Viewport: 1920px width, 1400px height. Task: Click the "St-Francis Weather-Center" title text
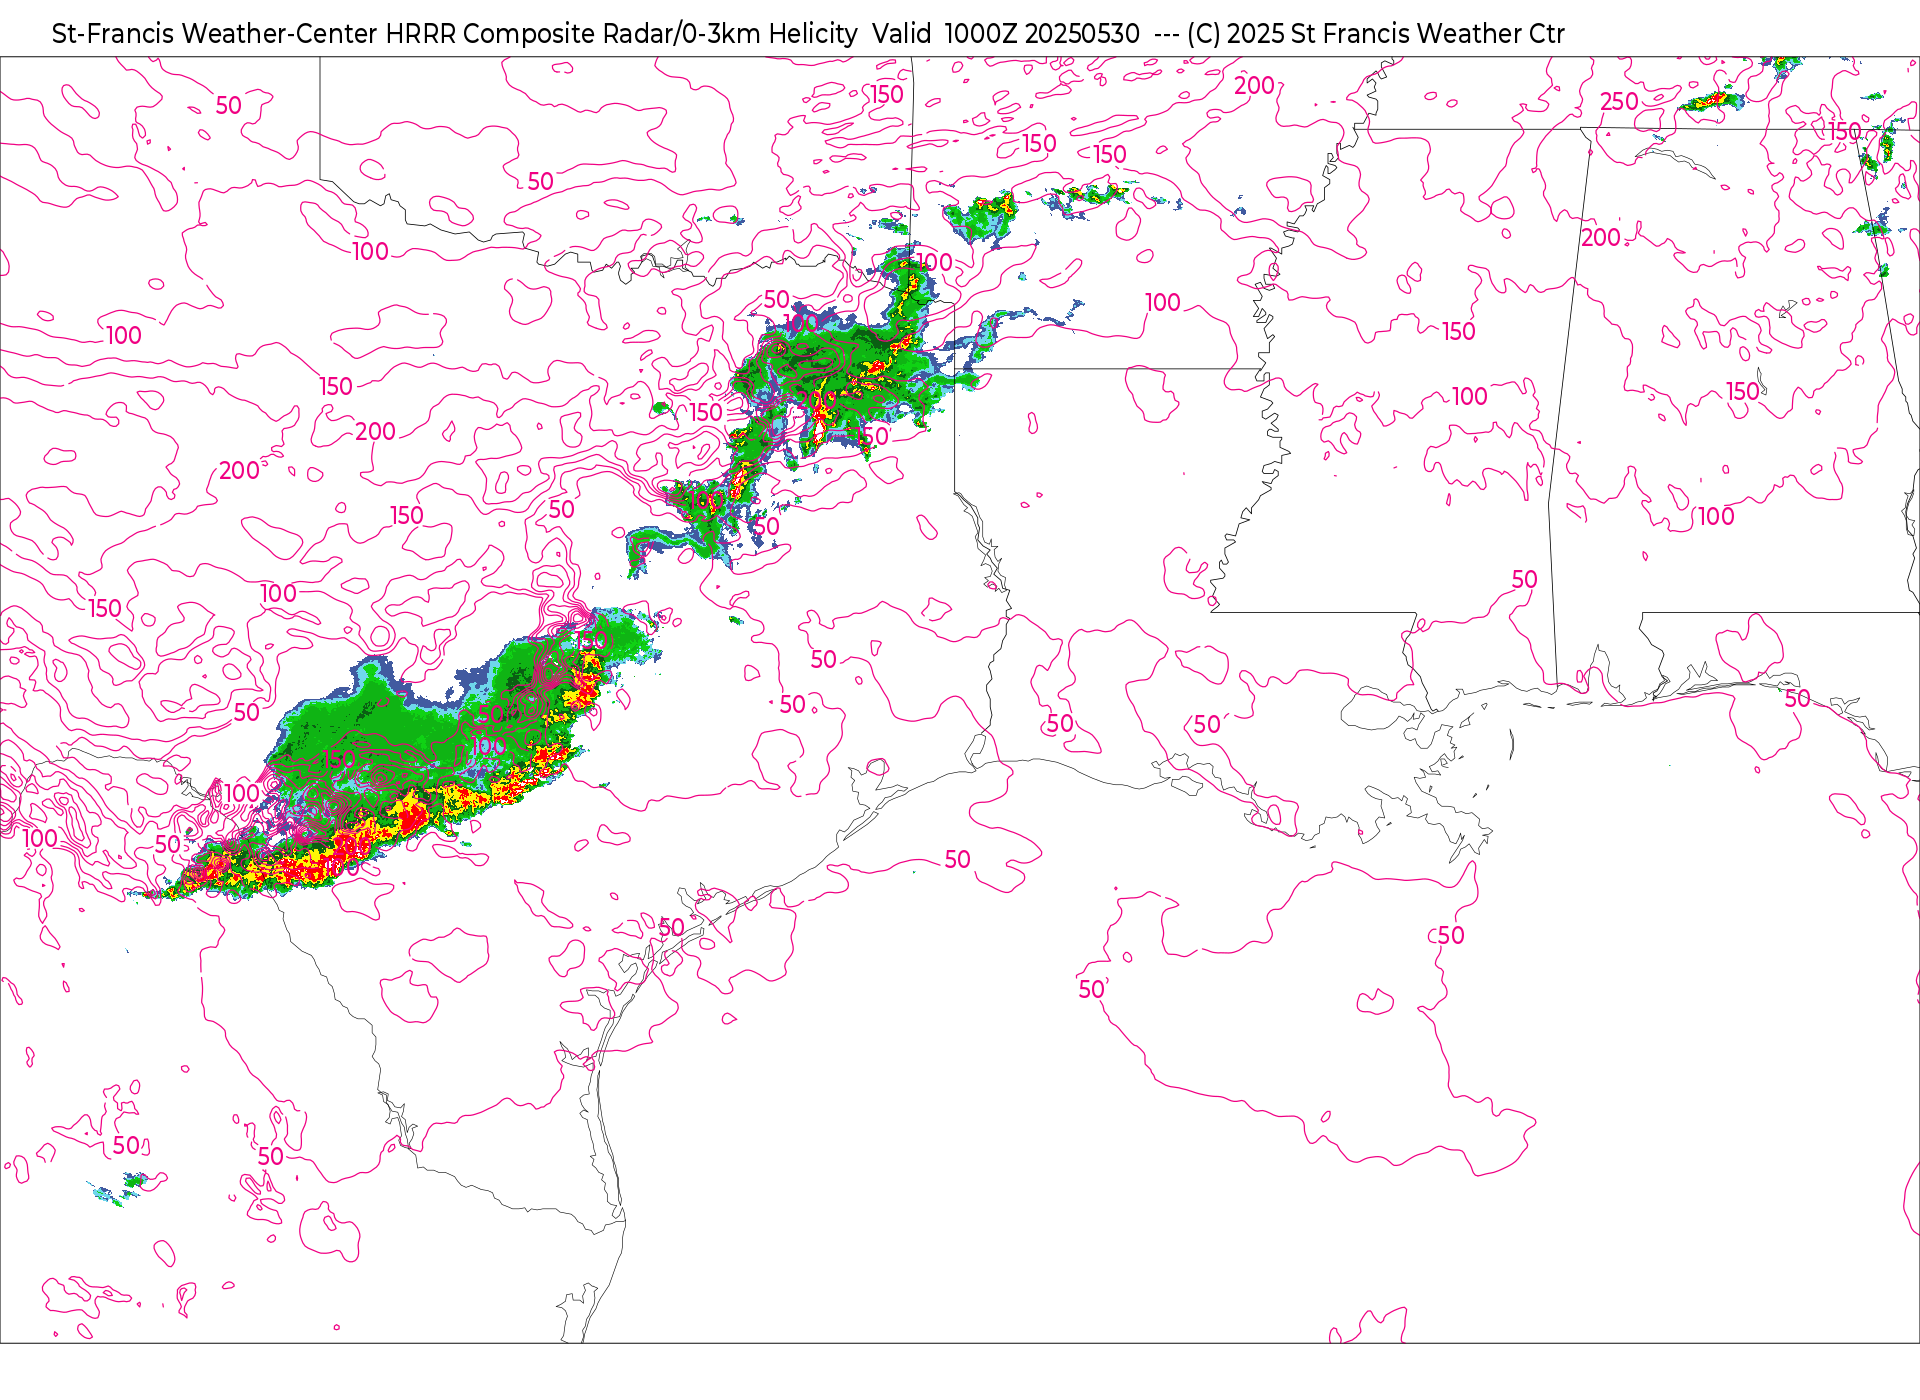pos(215,34)
